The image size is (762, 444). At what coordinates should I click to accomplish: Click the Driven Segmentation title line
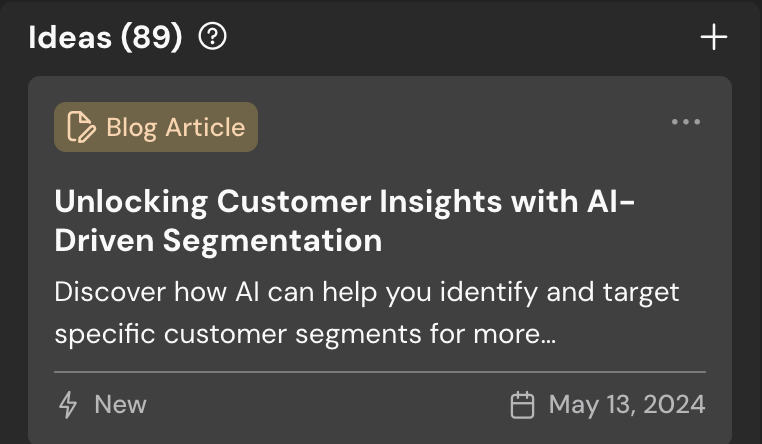tap(218, 240)
